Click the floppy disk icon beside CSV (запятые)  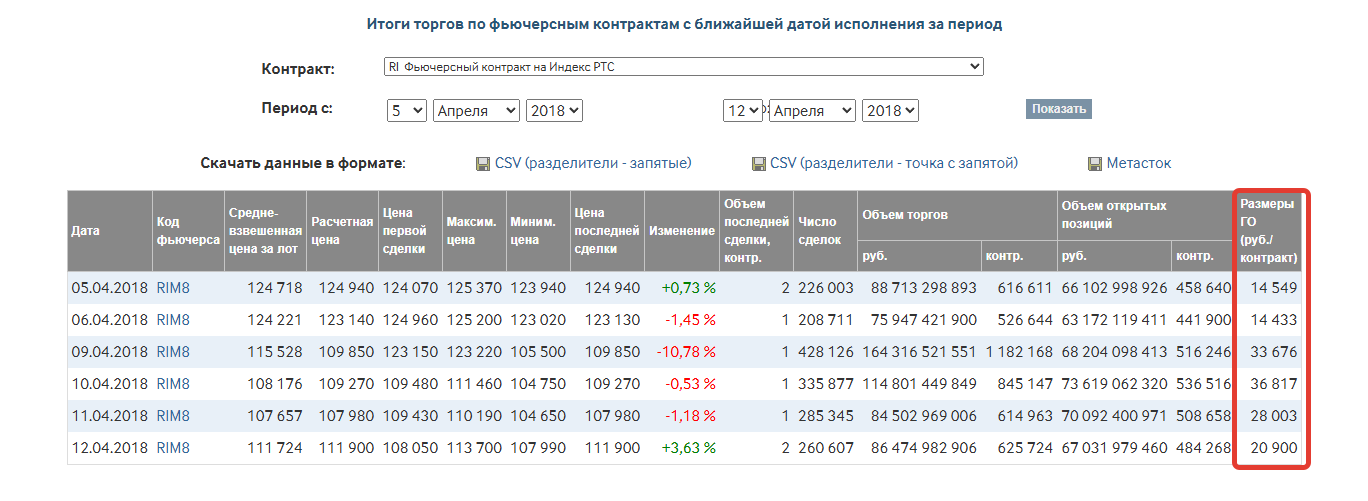click(483, 163)
